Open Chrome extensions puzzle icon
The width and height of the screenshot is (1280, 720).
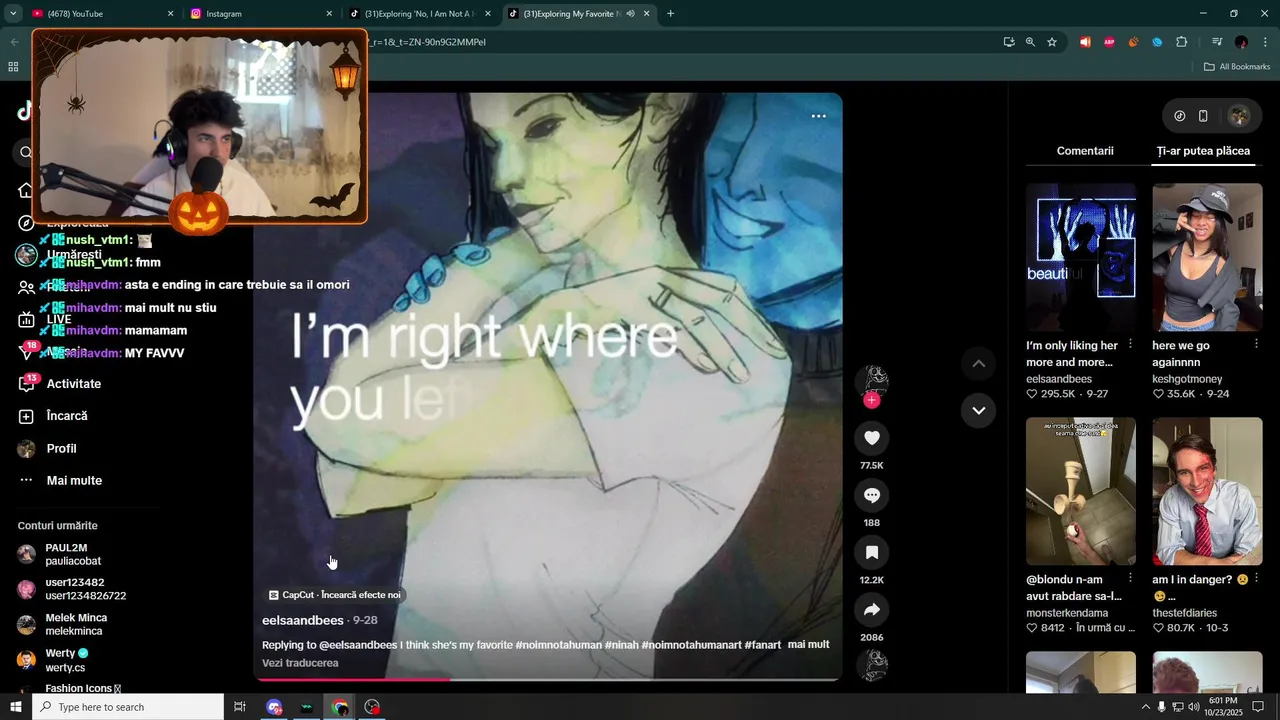pos(1182,42)
